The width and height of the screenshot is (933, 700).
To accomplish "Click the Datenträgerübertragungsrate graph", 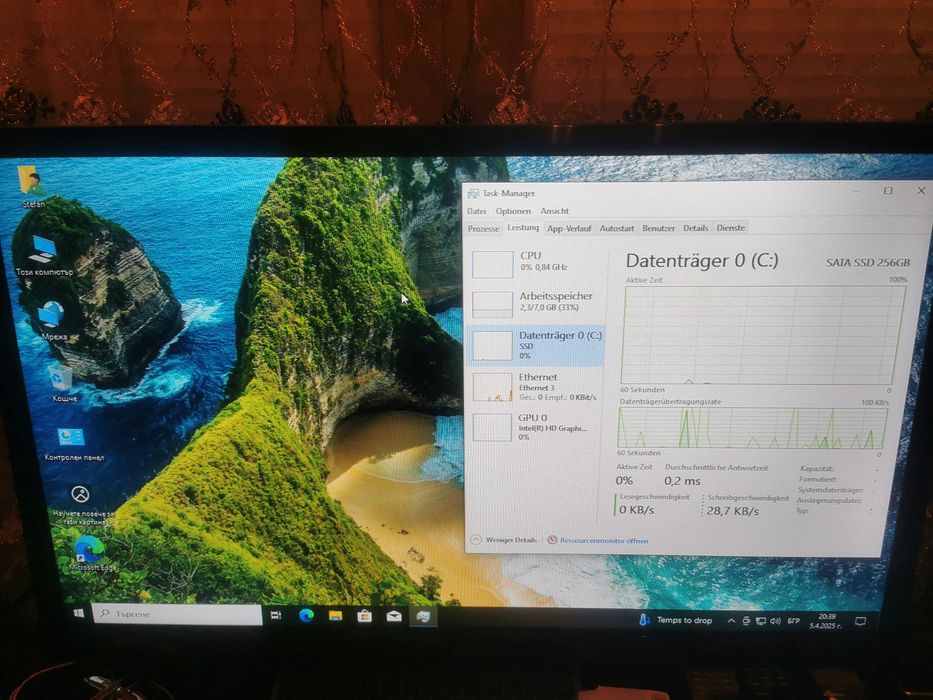I will 752,428.
